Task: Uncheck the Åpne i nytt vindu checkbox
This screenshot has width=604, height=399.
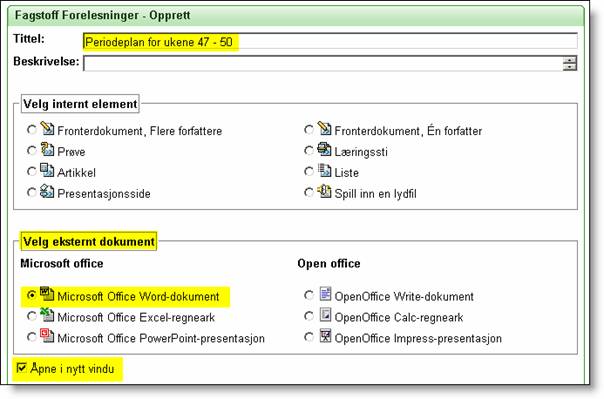Action: pos(22,368)
